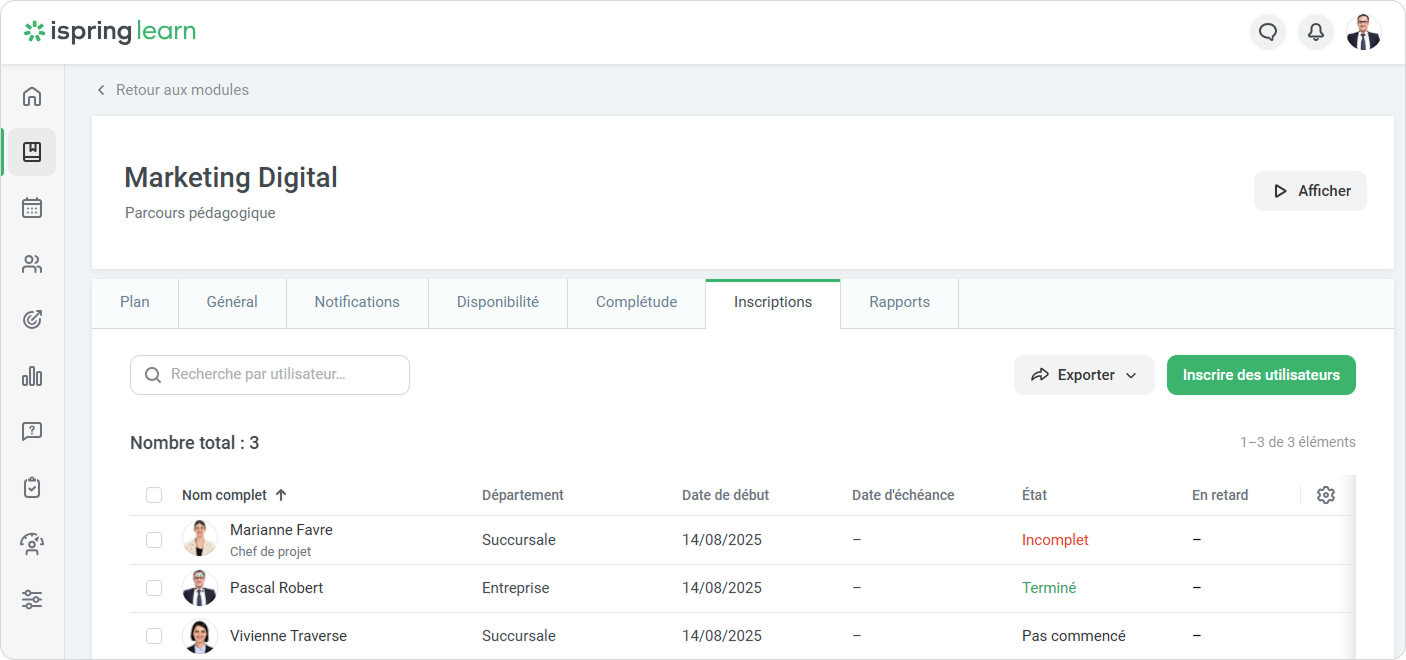The image size is (1406, 660).
Task: Open the chat messages icon
Action: point(1268,32)
